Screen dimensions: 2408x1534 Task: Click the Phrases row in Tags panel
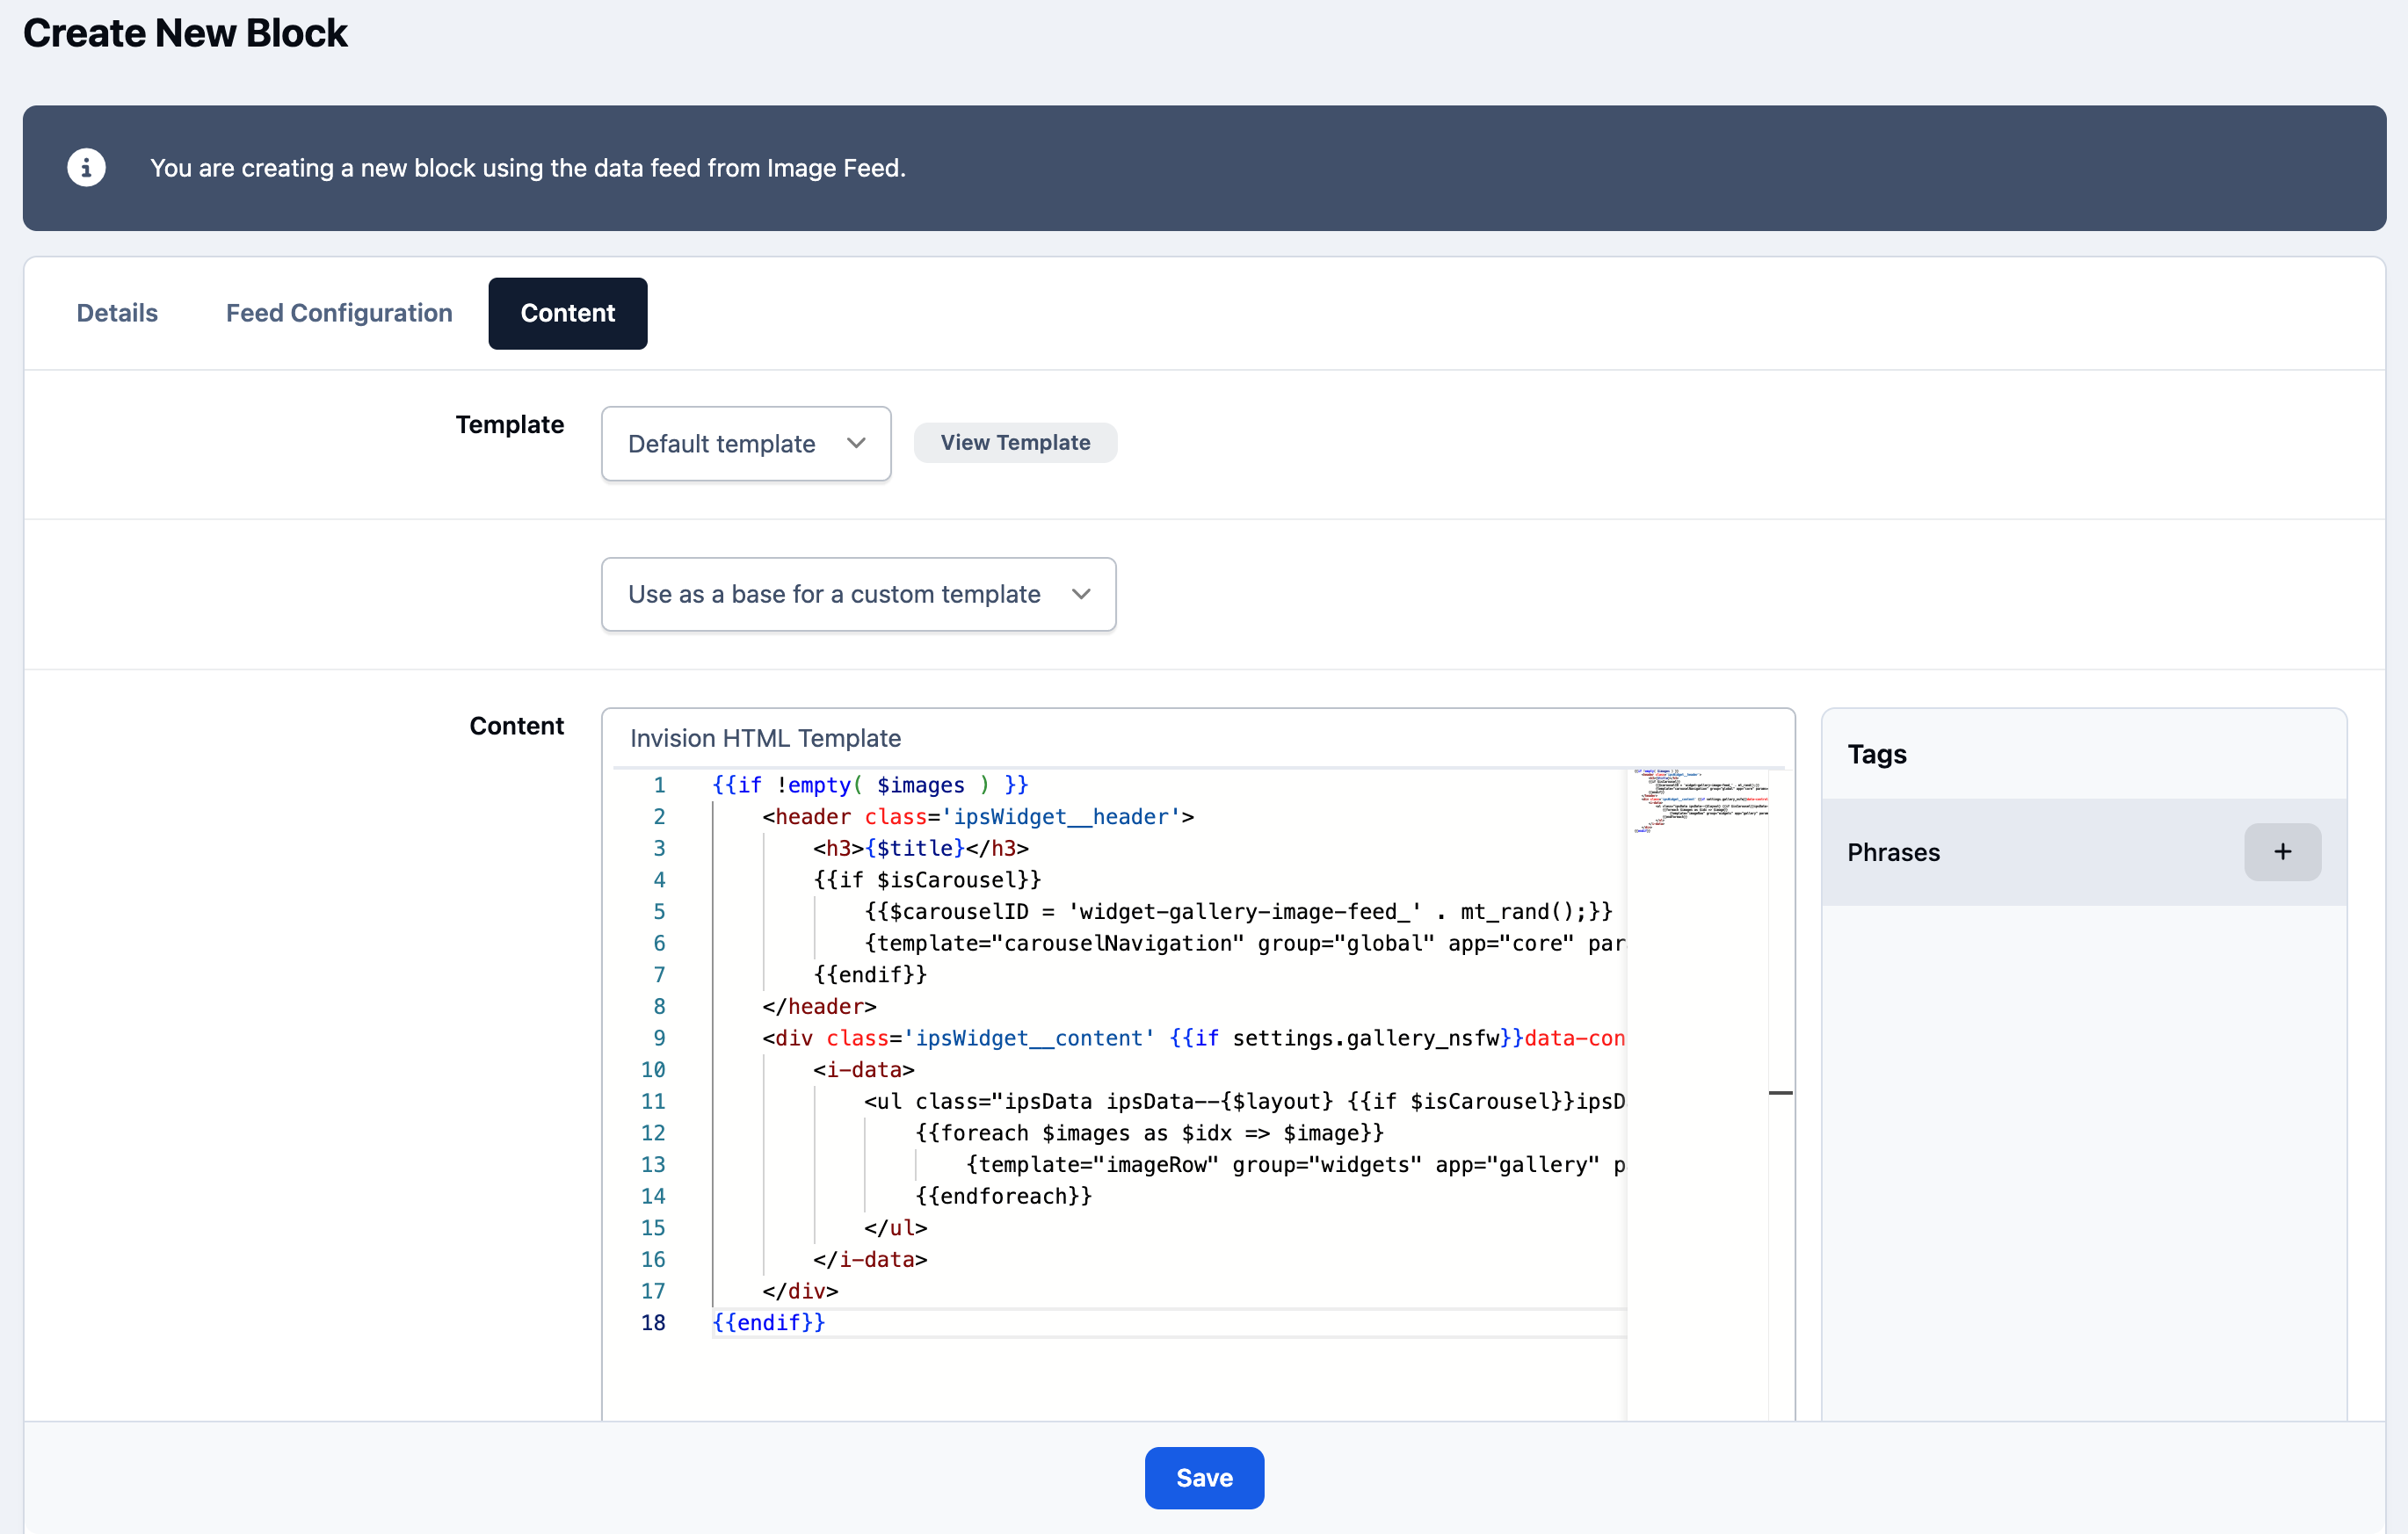(2084, 852)
